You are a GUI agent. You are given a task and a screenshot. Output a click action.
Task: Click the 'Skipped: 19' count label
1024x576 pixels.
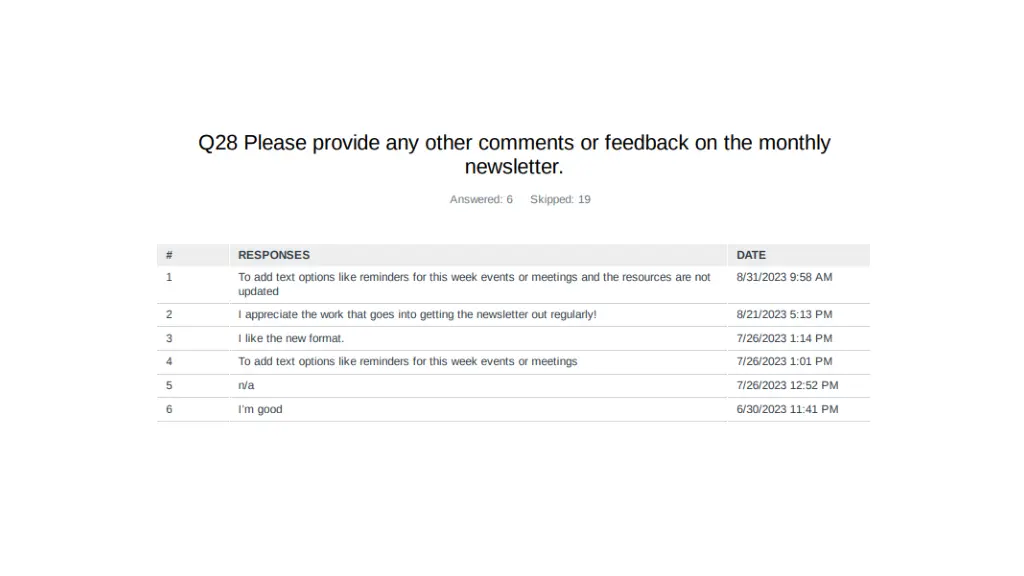[x=560, y=199]
